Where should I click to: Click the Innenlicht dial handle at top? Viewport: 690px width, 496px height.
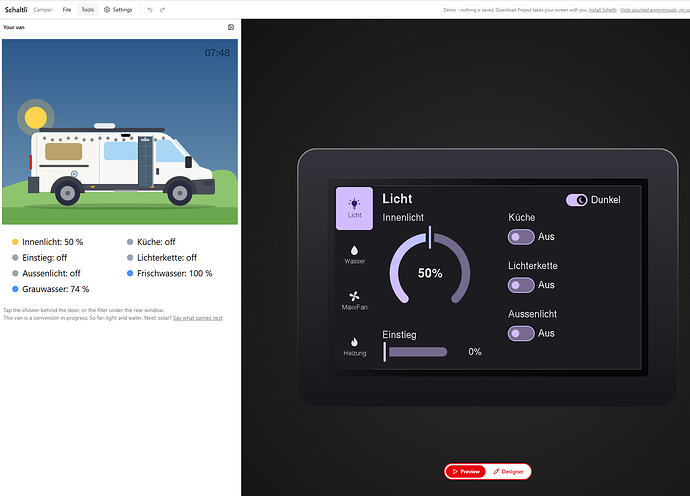(x=430, y=238)
